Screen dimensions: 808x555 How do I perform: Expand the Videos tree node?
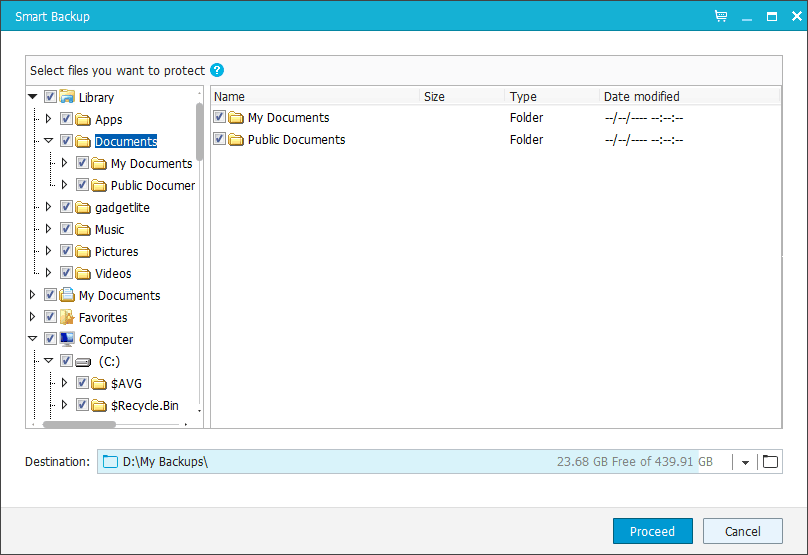point(48,273)
